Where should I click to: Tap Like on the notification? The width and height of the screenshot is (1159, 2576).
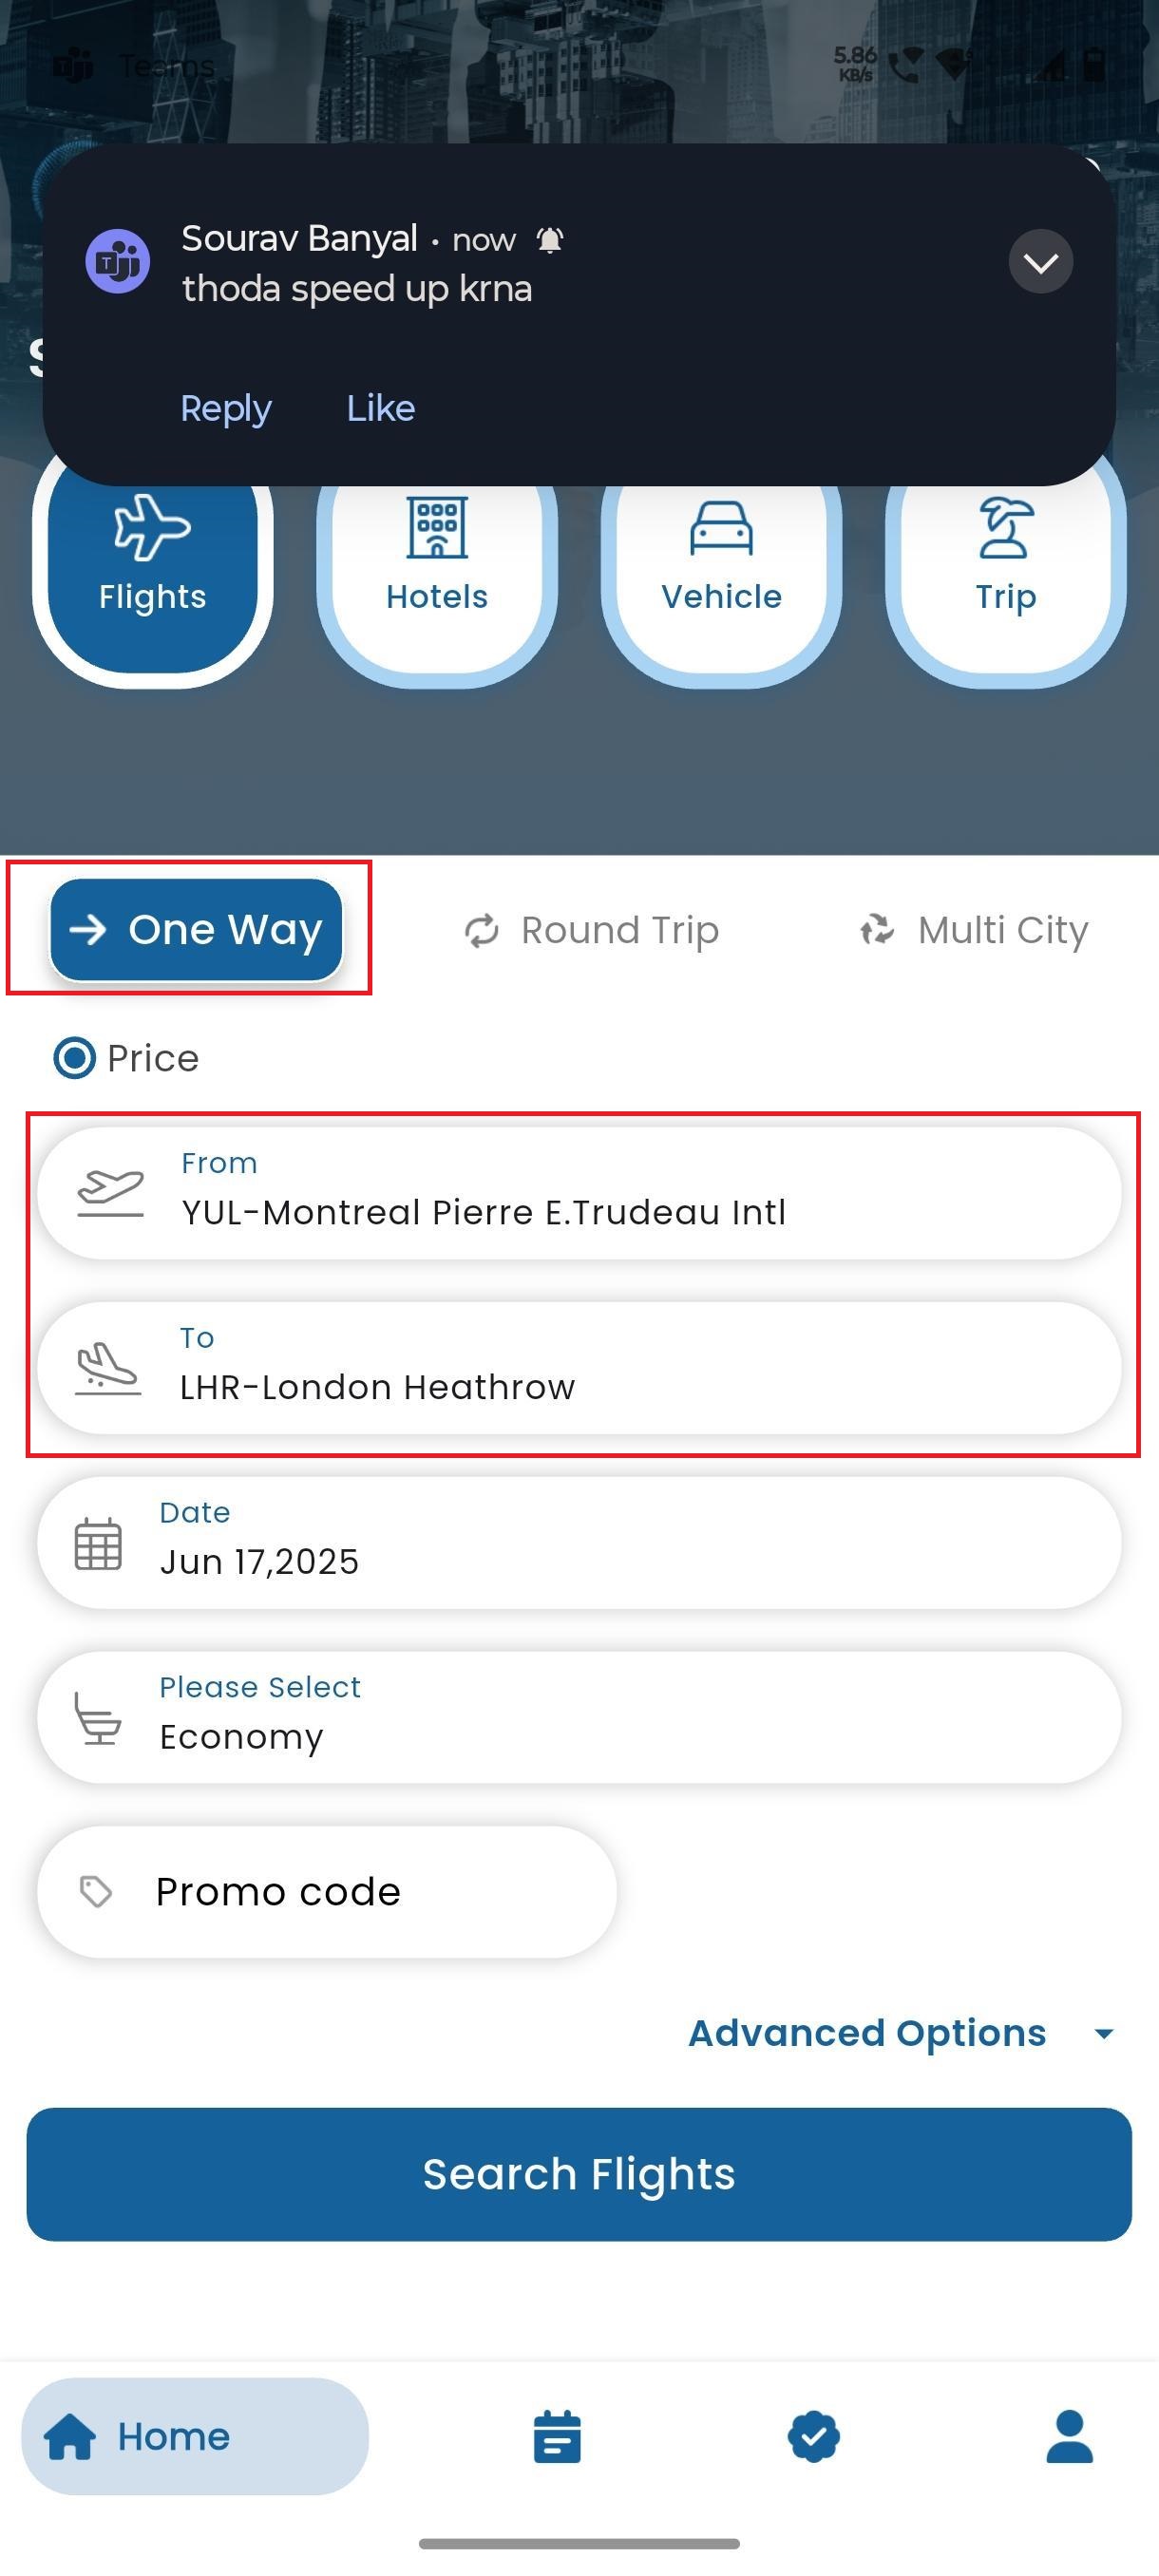pyautogui.click(x=381, y=408)
